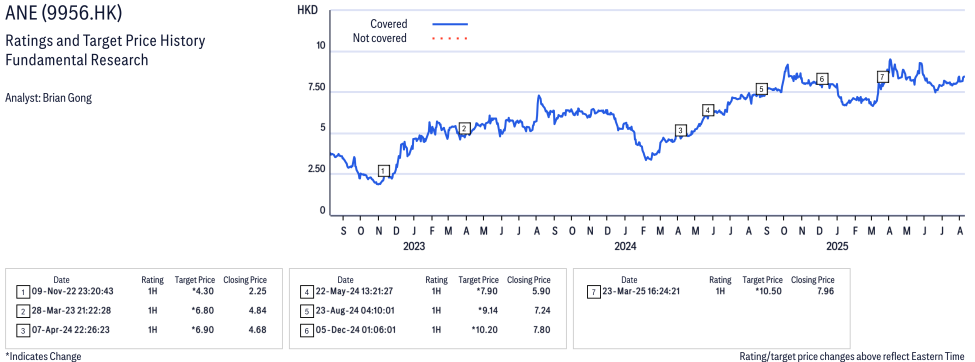Click chart marker 1 near November 2022
975x362 pixels.
click(384, 170)
